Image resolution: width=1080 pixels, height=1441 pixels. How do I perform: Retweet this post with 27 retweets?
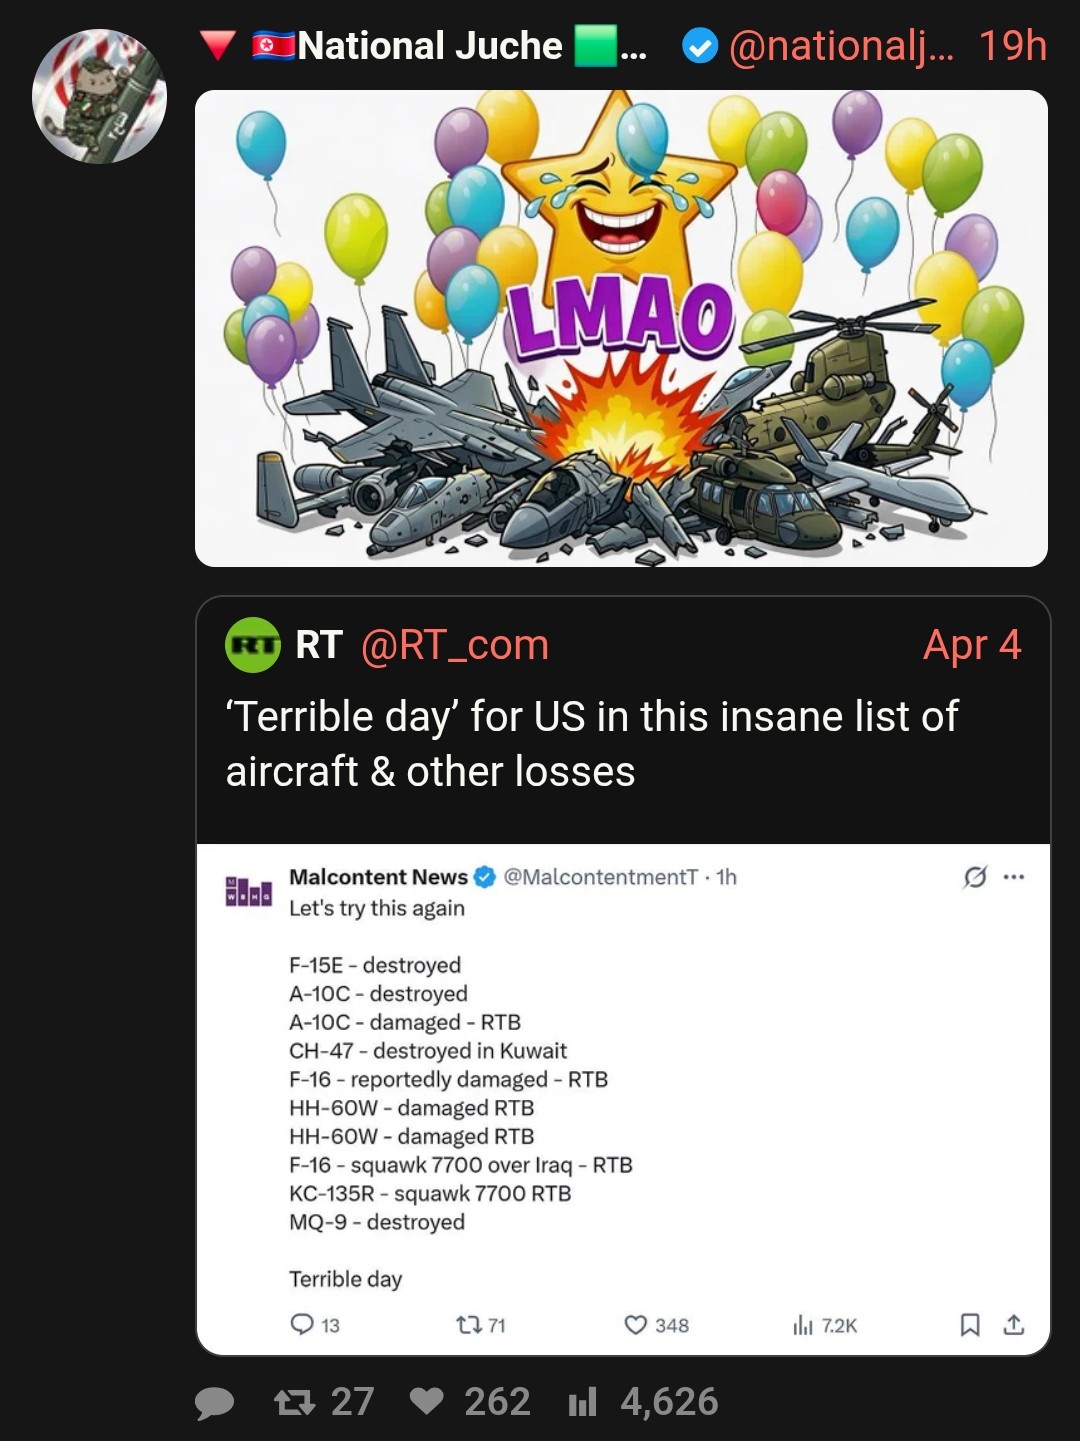tap(294, 1403)
